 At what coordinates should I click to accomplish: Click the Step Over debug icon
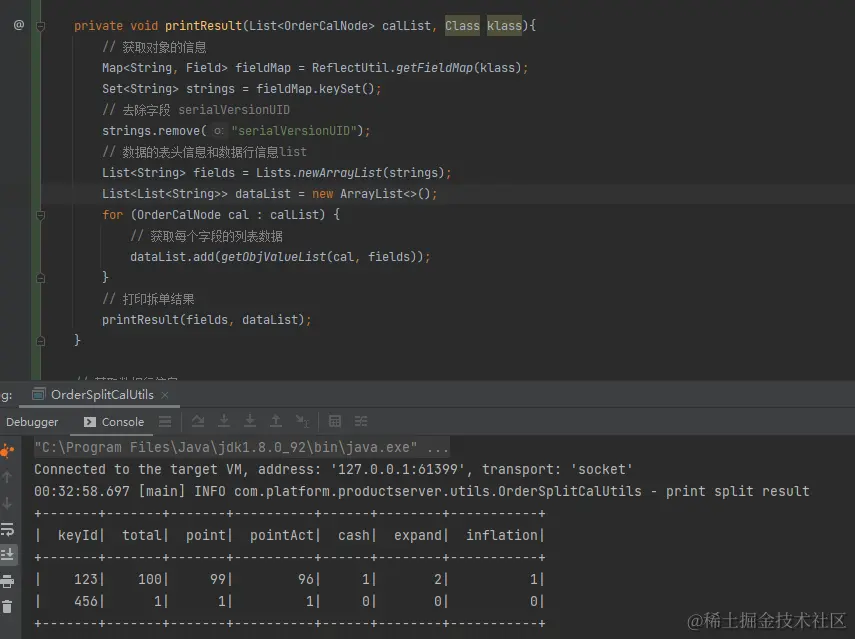pos(224,421)
